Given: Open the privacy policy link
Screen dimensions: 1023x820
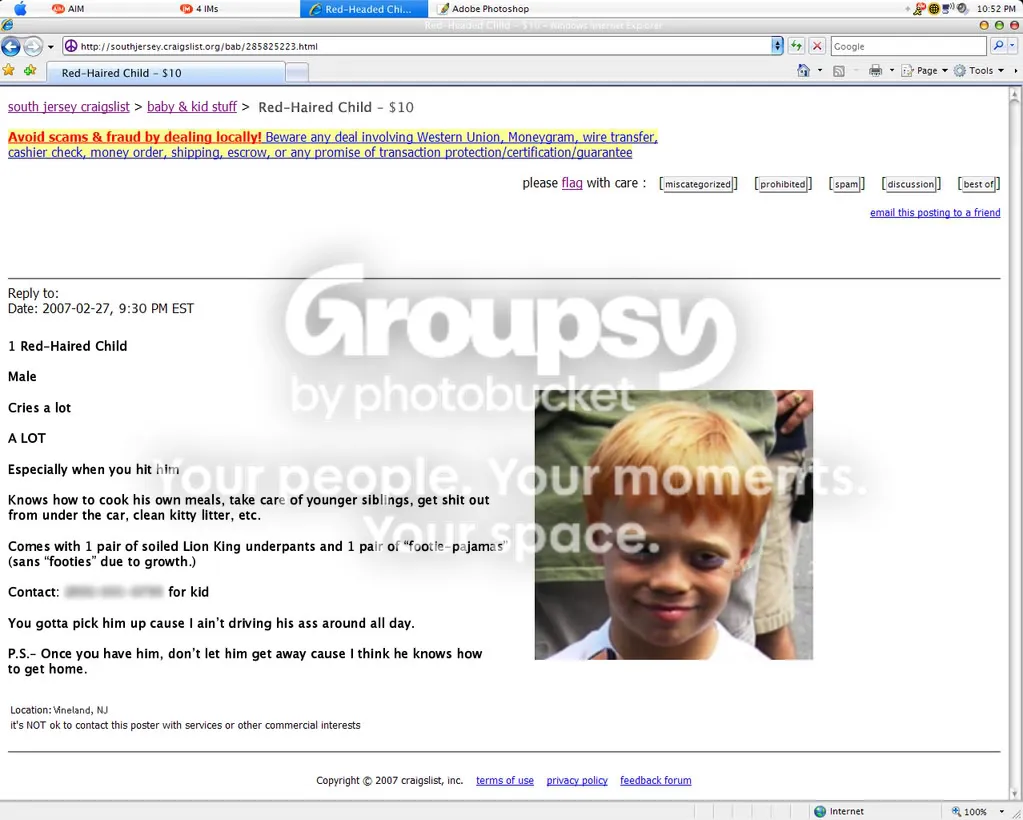Looking at the screenshot, I should [x=577, y=780].
